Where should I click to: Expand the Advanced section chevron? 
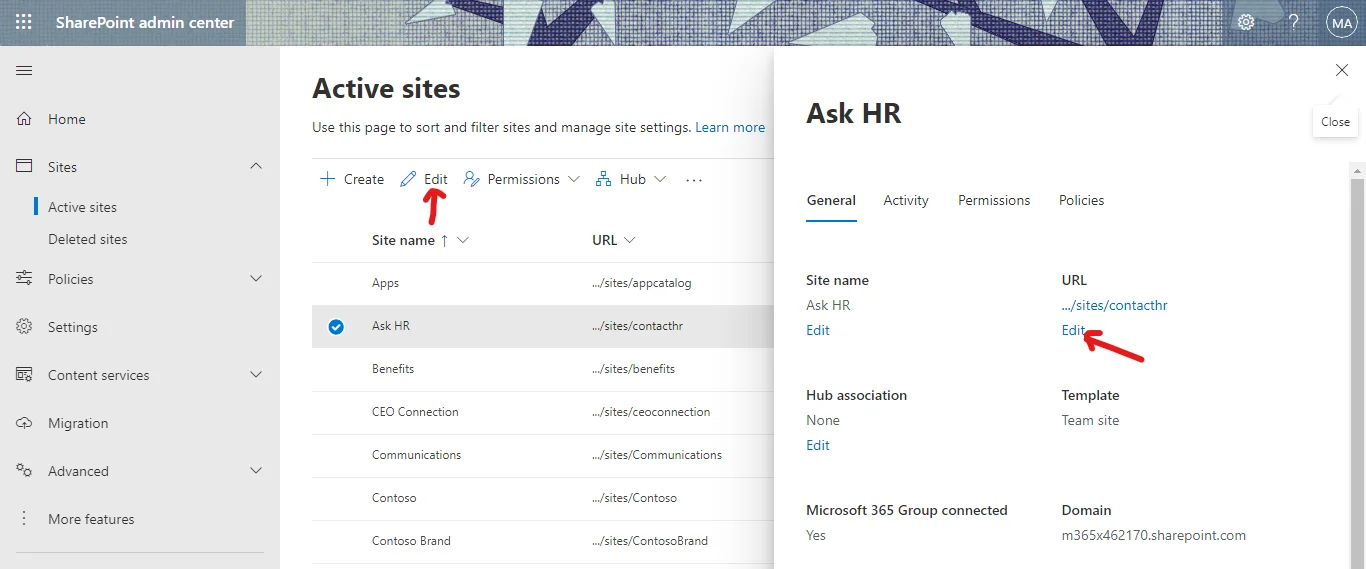tap(256, 471)
